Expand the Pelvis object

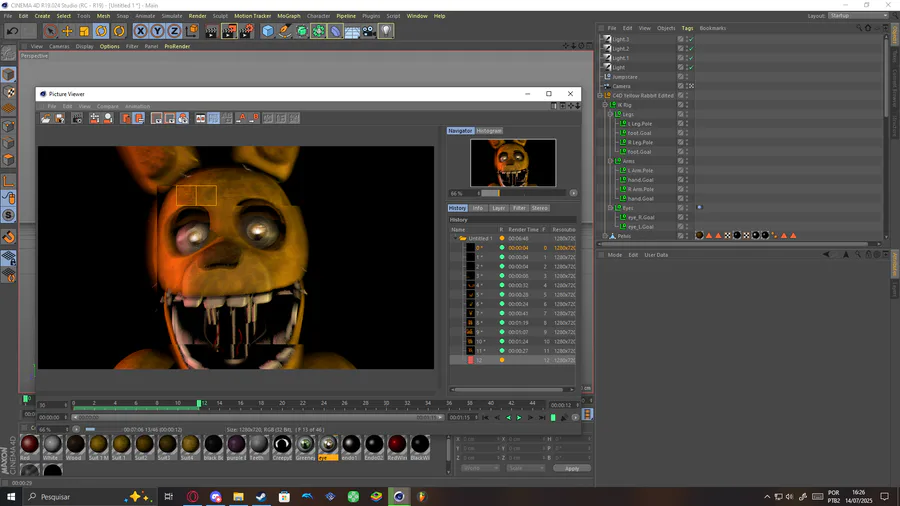[605, 236]
